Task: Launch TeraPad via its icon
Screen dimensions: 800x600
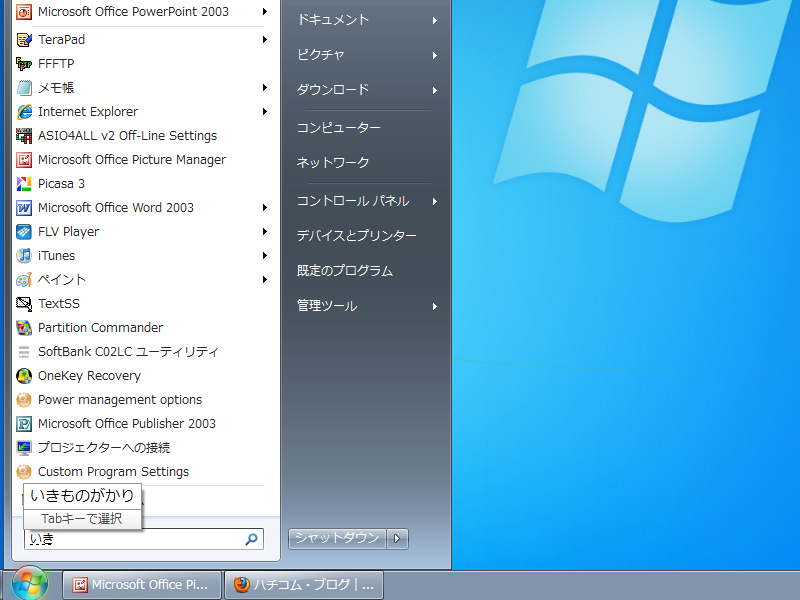Action: point(23,39)
